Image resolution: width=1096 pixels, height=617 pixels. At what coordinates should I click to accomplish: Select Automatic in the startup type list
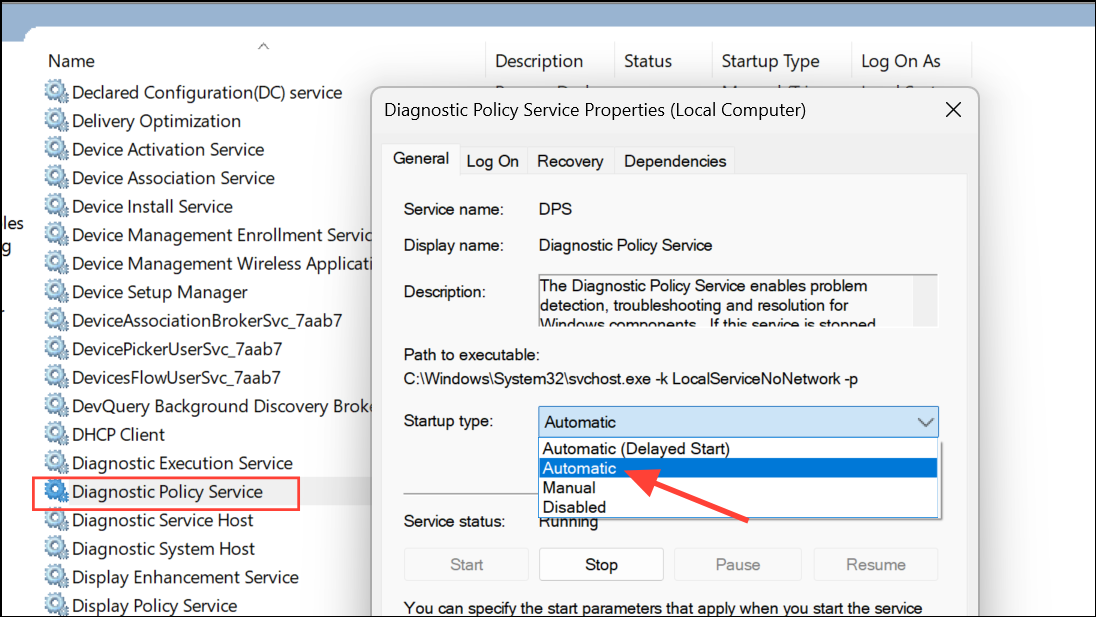coord(738,468)
